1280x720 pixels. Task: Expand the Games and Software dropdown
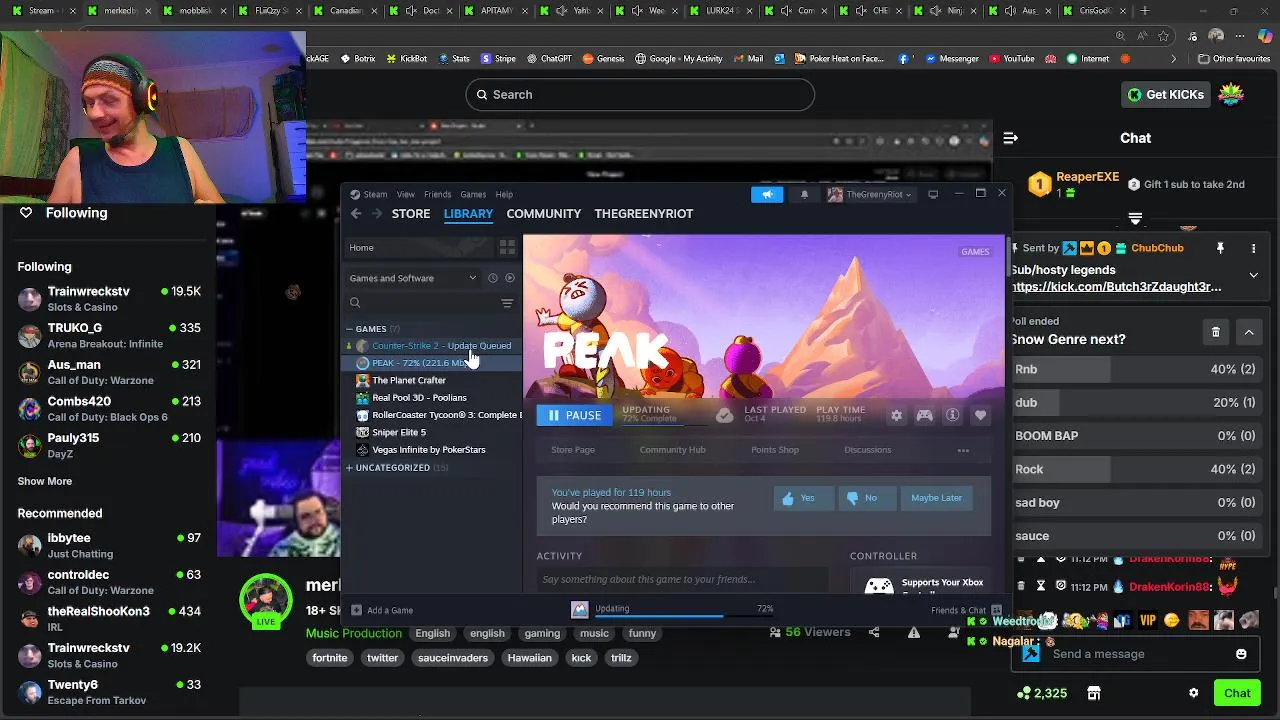coord(413,278)
